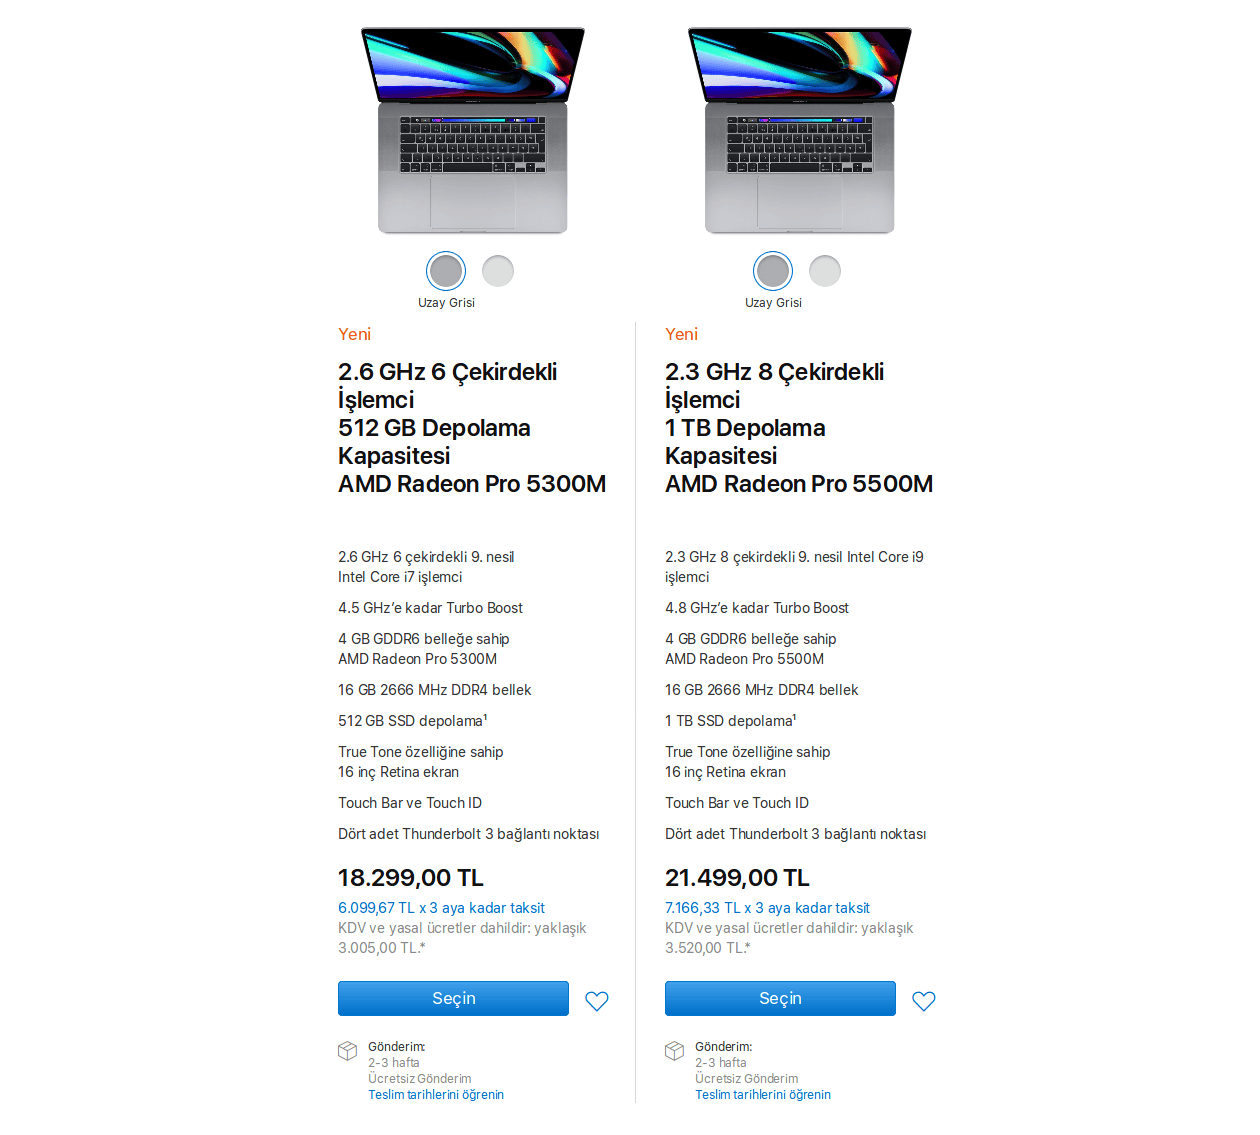Add the 2.6 GHz model to favorites

597,1001
